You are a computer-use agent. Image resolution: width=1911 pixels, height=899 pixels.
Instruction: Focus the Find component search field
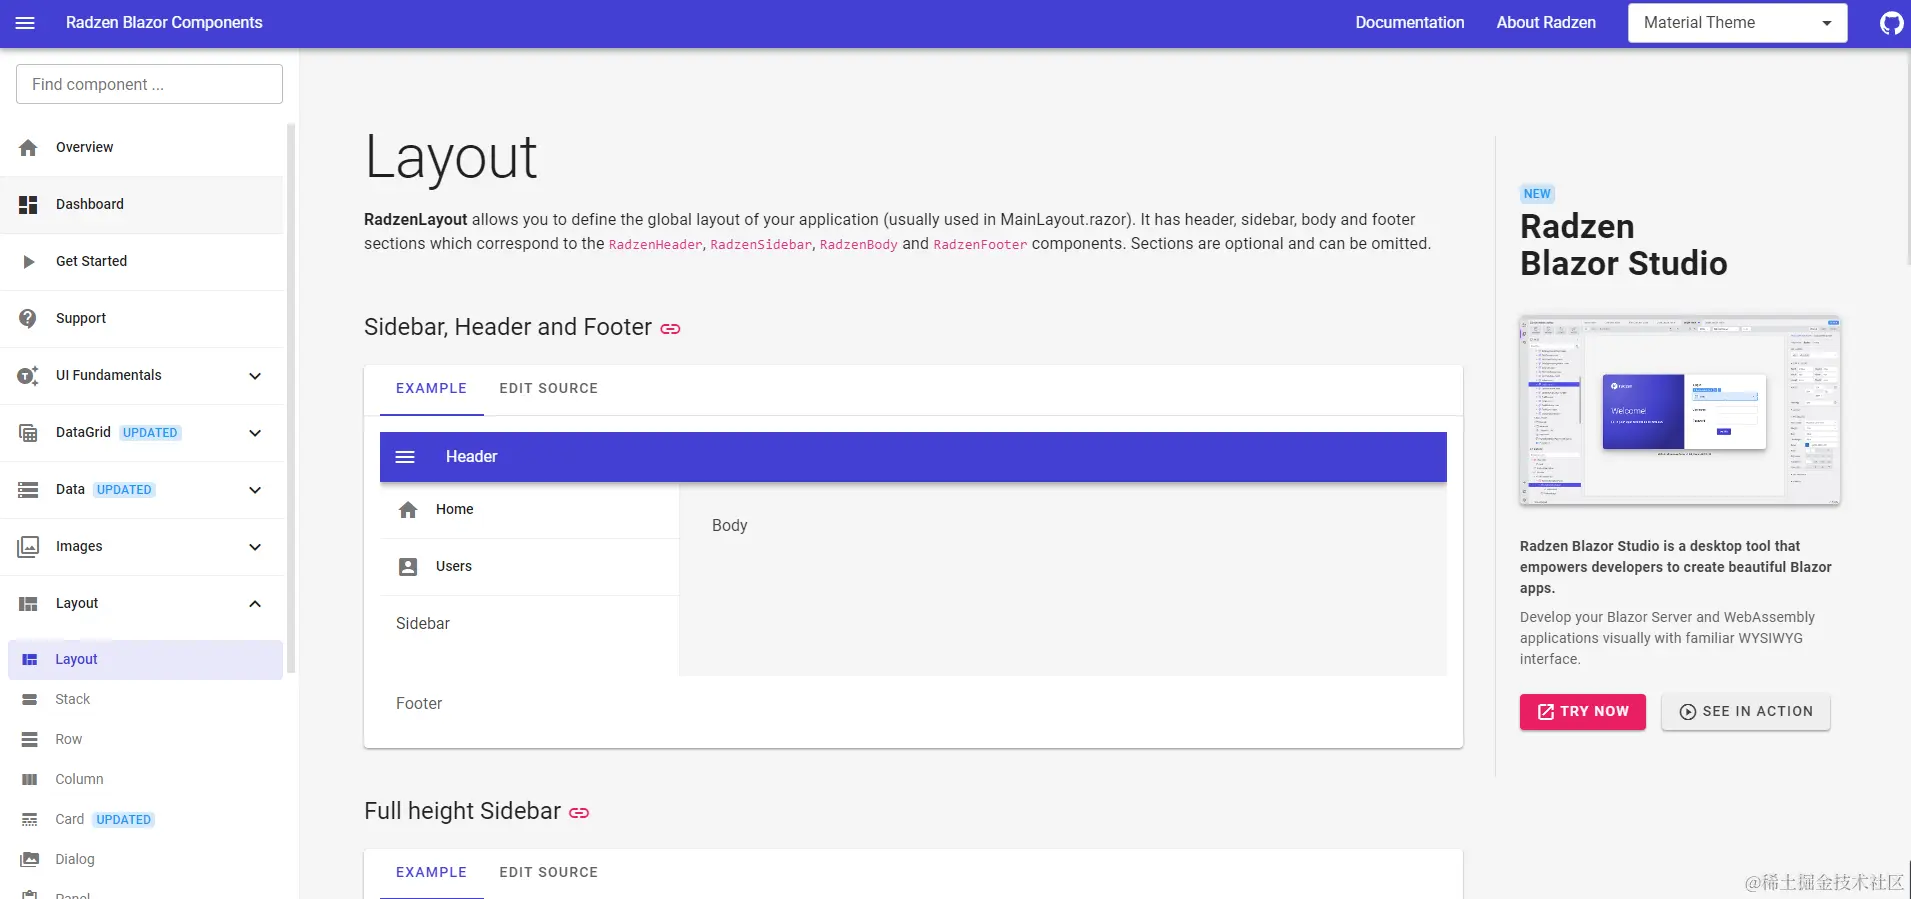(x=149, y=84)
